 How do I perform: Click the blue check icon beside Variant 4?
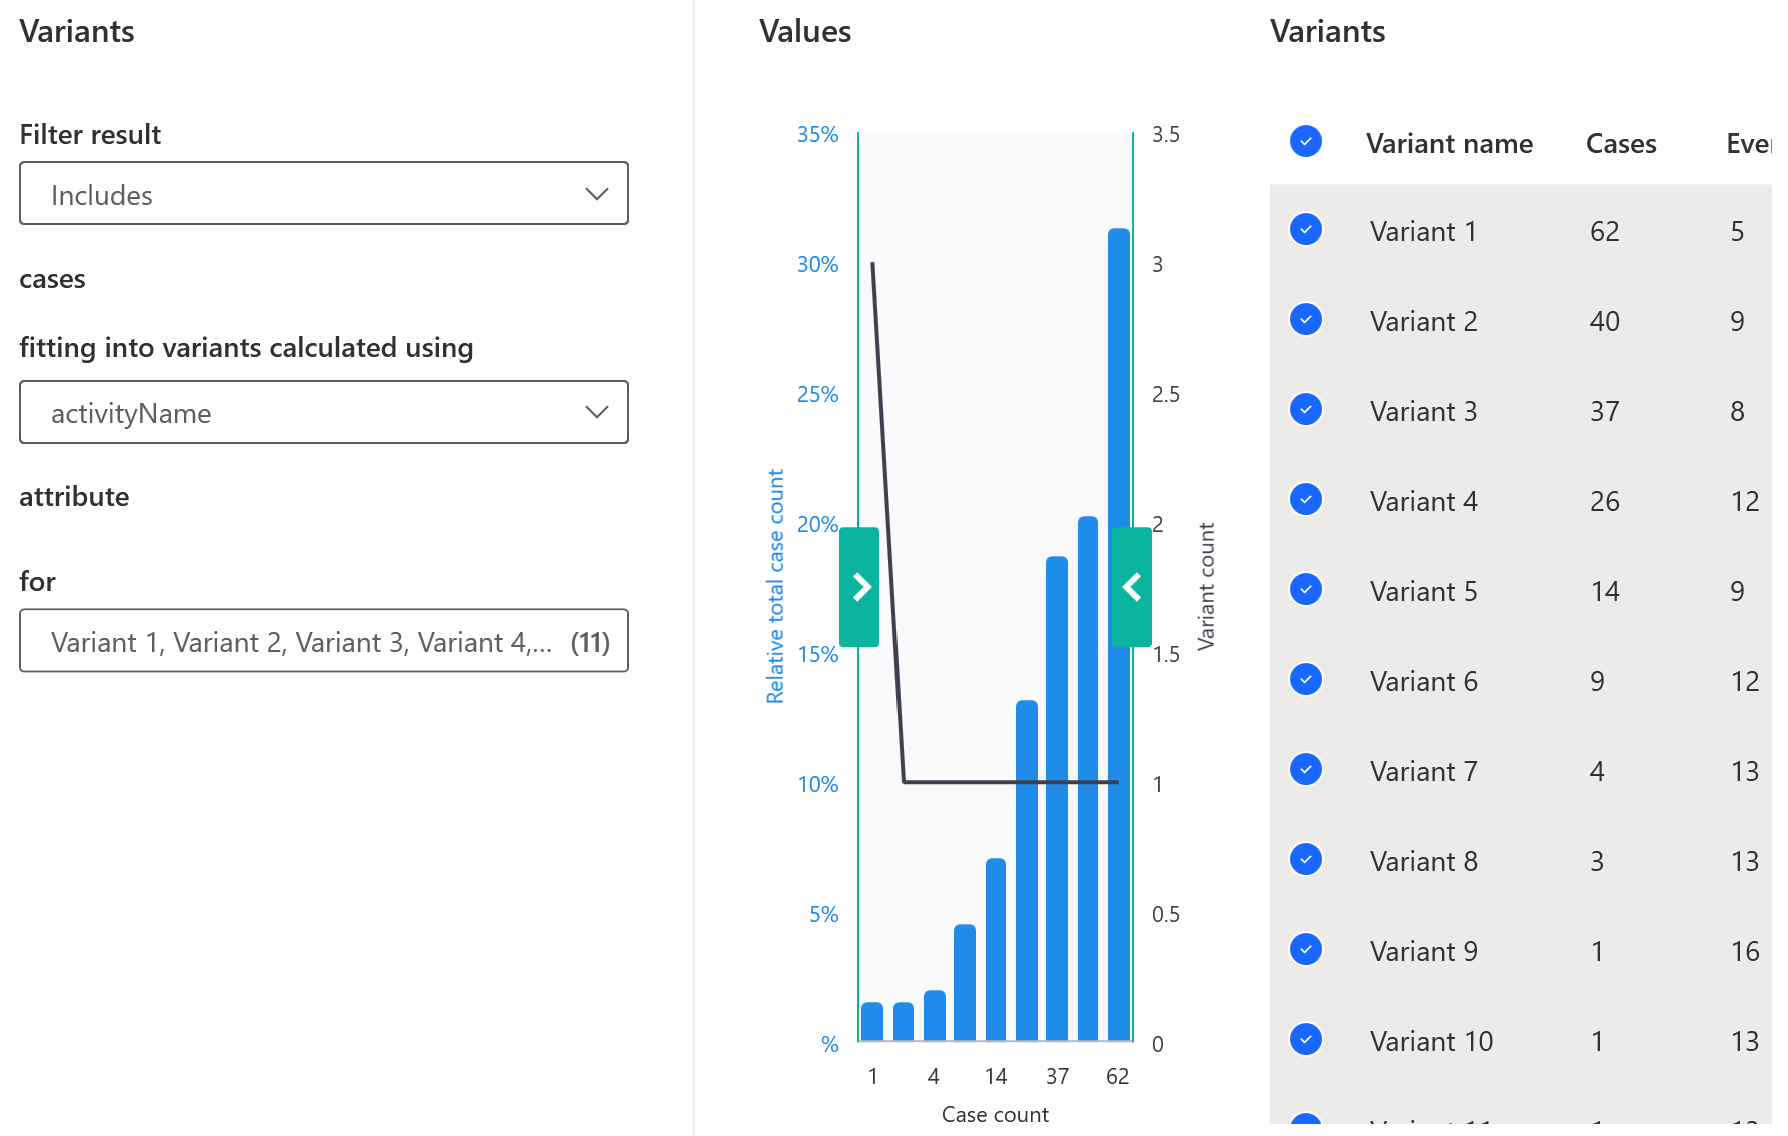click(1305, 500)
